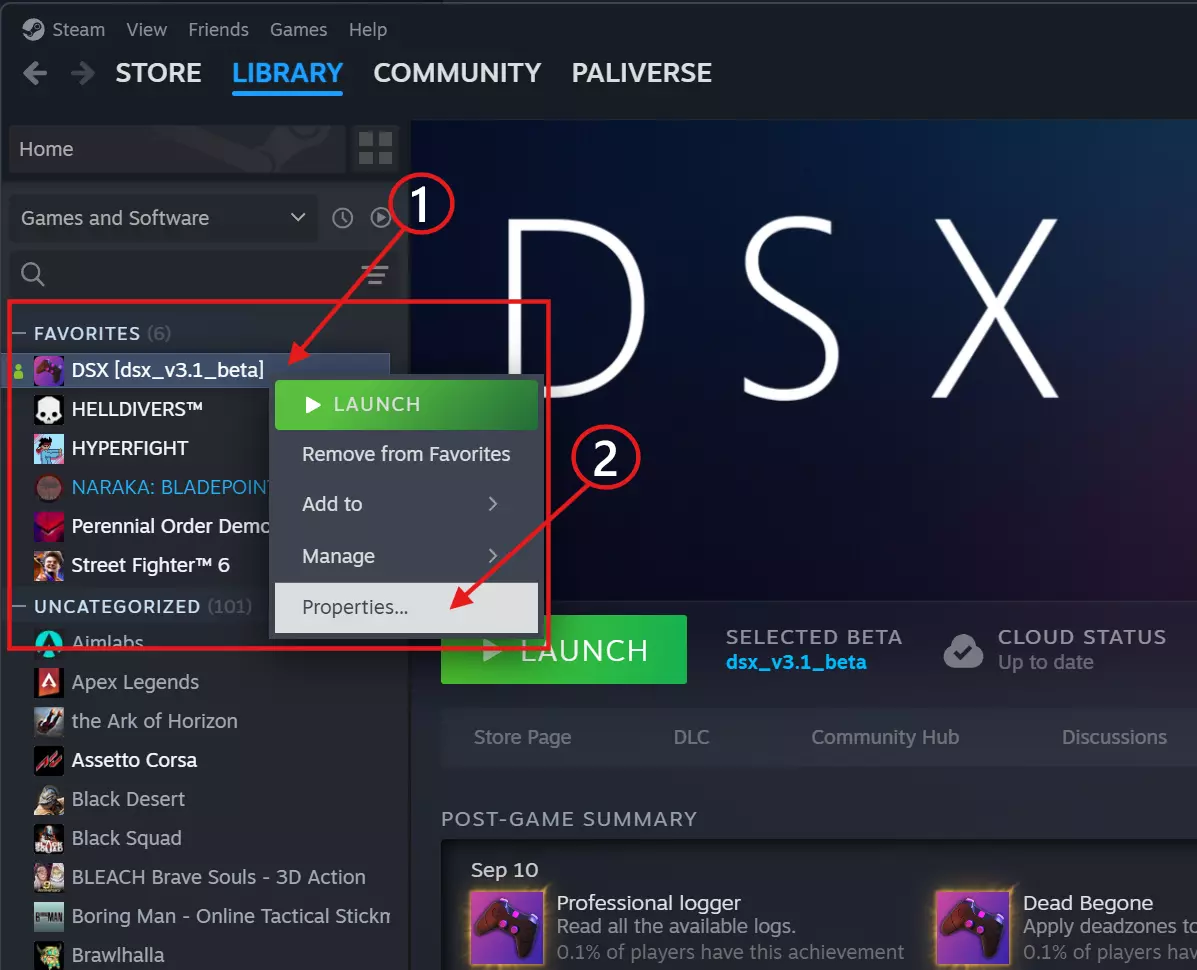Expand the Add to submenu
This screenshot has height=970, width=1197.
coord(406,504)
